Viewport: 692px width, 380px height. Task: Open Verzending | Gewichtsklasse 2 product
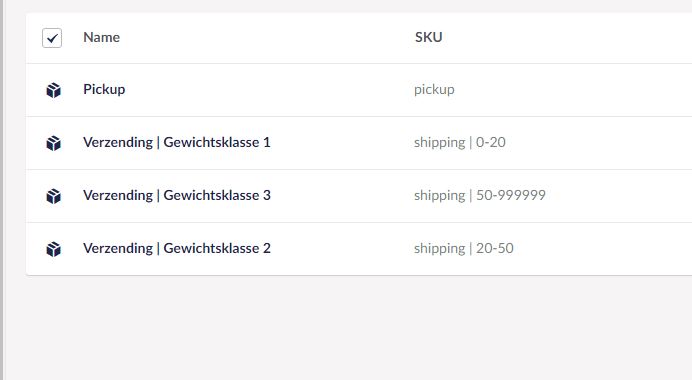click(177, 248)
